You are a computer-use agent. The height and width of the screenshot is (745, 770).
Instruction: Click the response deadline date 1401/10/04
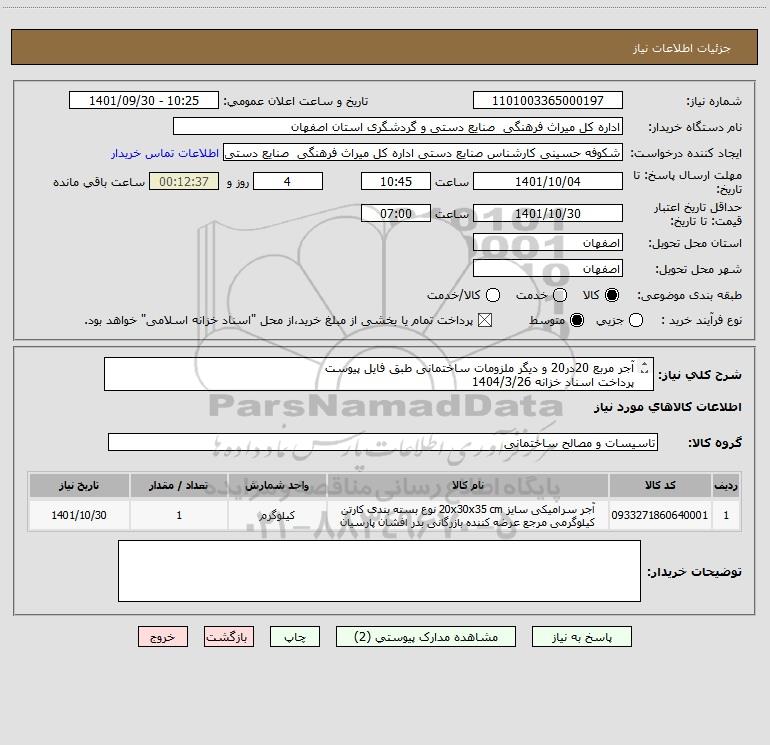pyautogui.click(x=548, y=182)
